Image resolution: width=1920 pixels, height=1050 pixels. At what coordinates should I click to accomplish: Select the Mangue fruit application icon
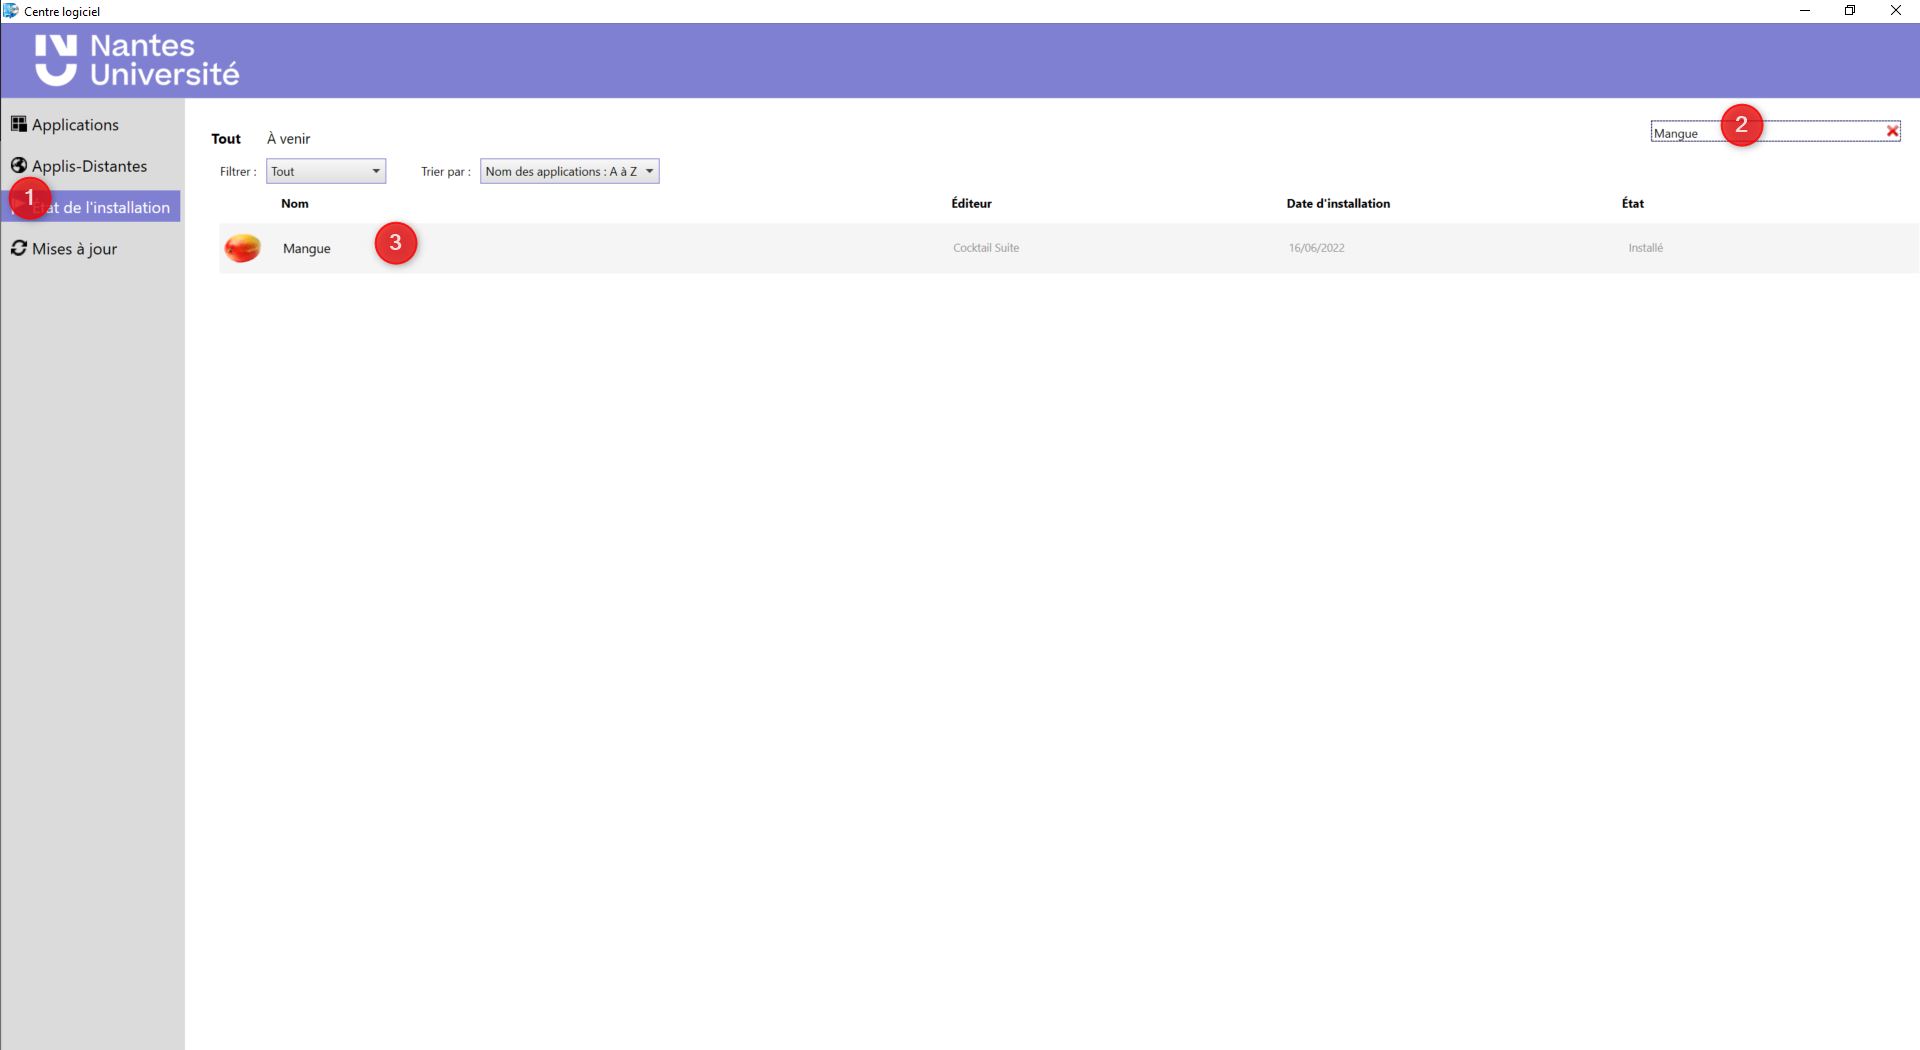point(242,247)
